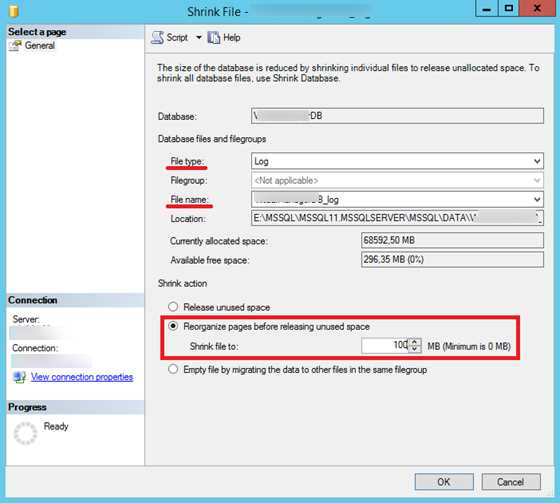The image size is (560, 503).
Task: Open the Script dropdown arrow
Action: [199, 37]
